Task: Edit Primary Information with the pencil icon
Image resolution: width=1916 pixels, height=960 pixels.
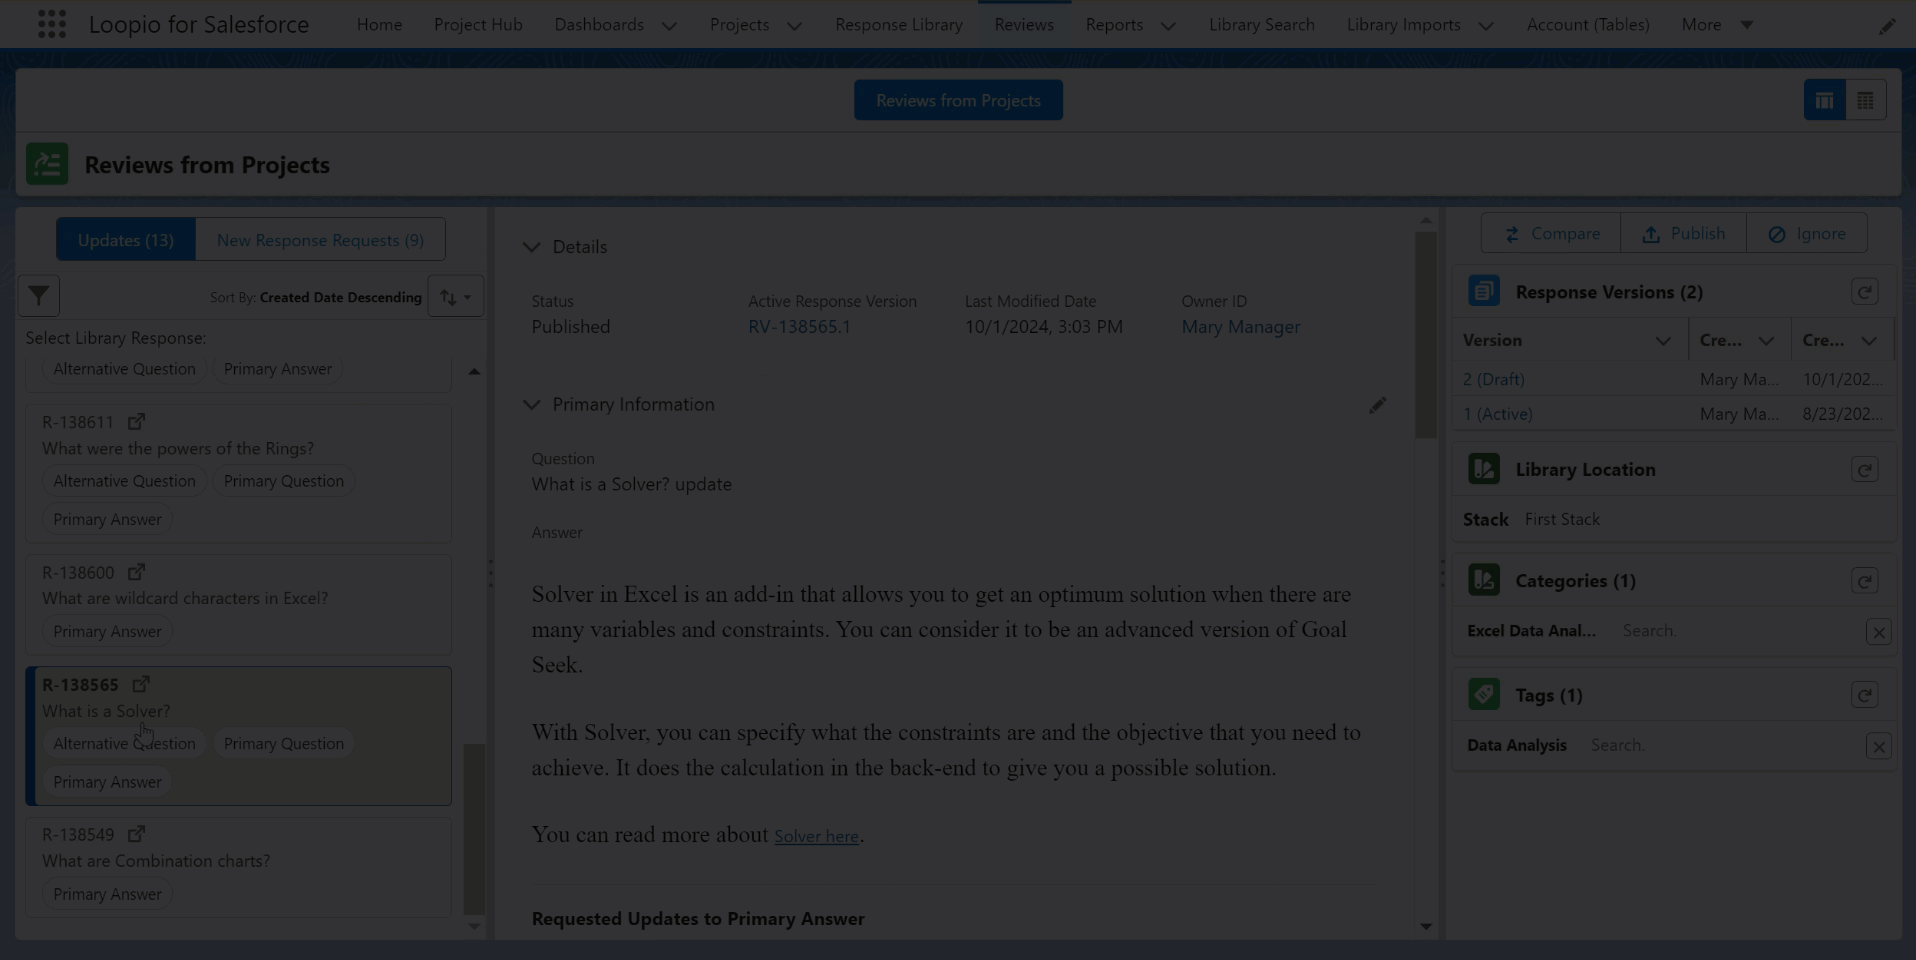Action: pos(1377,405)
